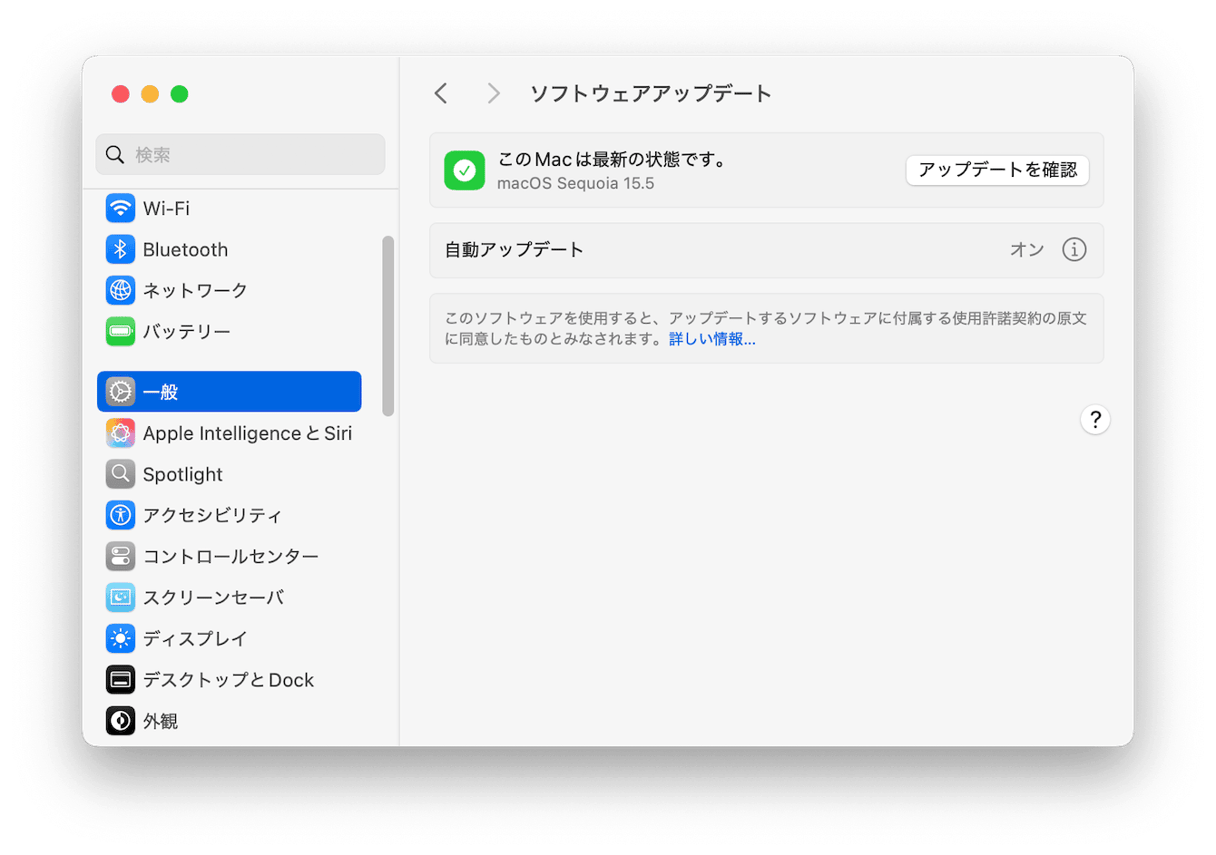Open ネットワーク globe icon
The image size is (1216, 855).
[121, 291]
